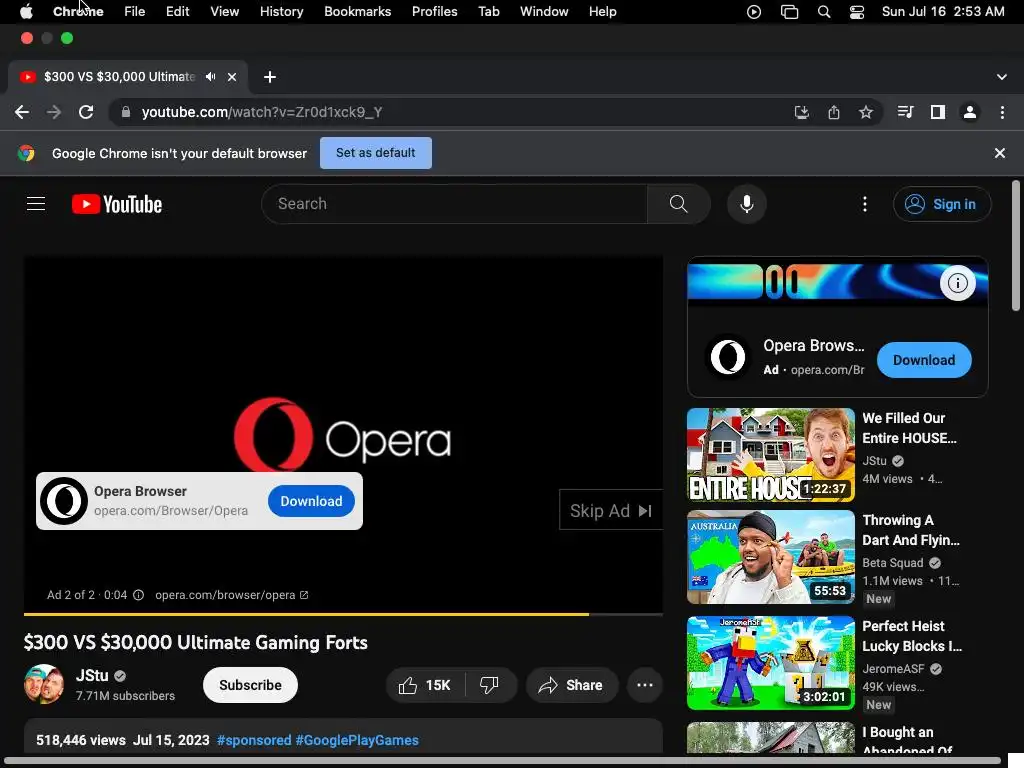
Task: Open Throwing A Dart And Flying video thumbnail
Action: pos(771,557)
